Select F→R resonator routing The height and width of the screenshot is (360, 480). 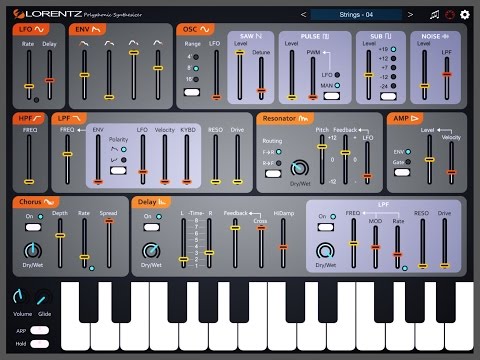click(x=279, y=152)
